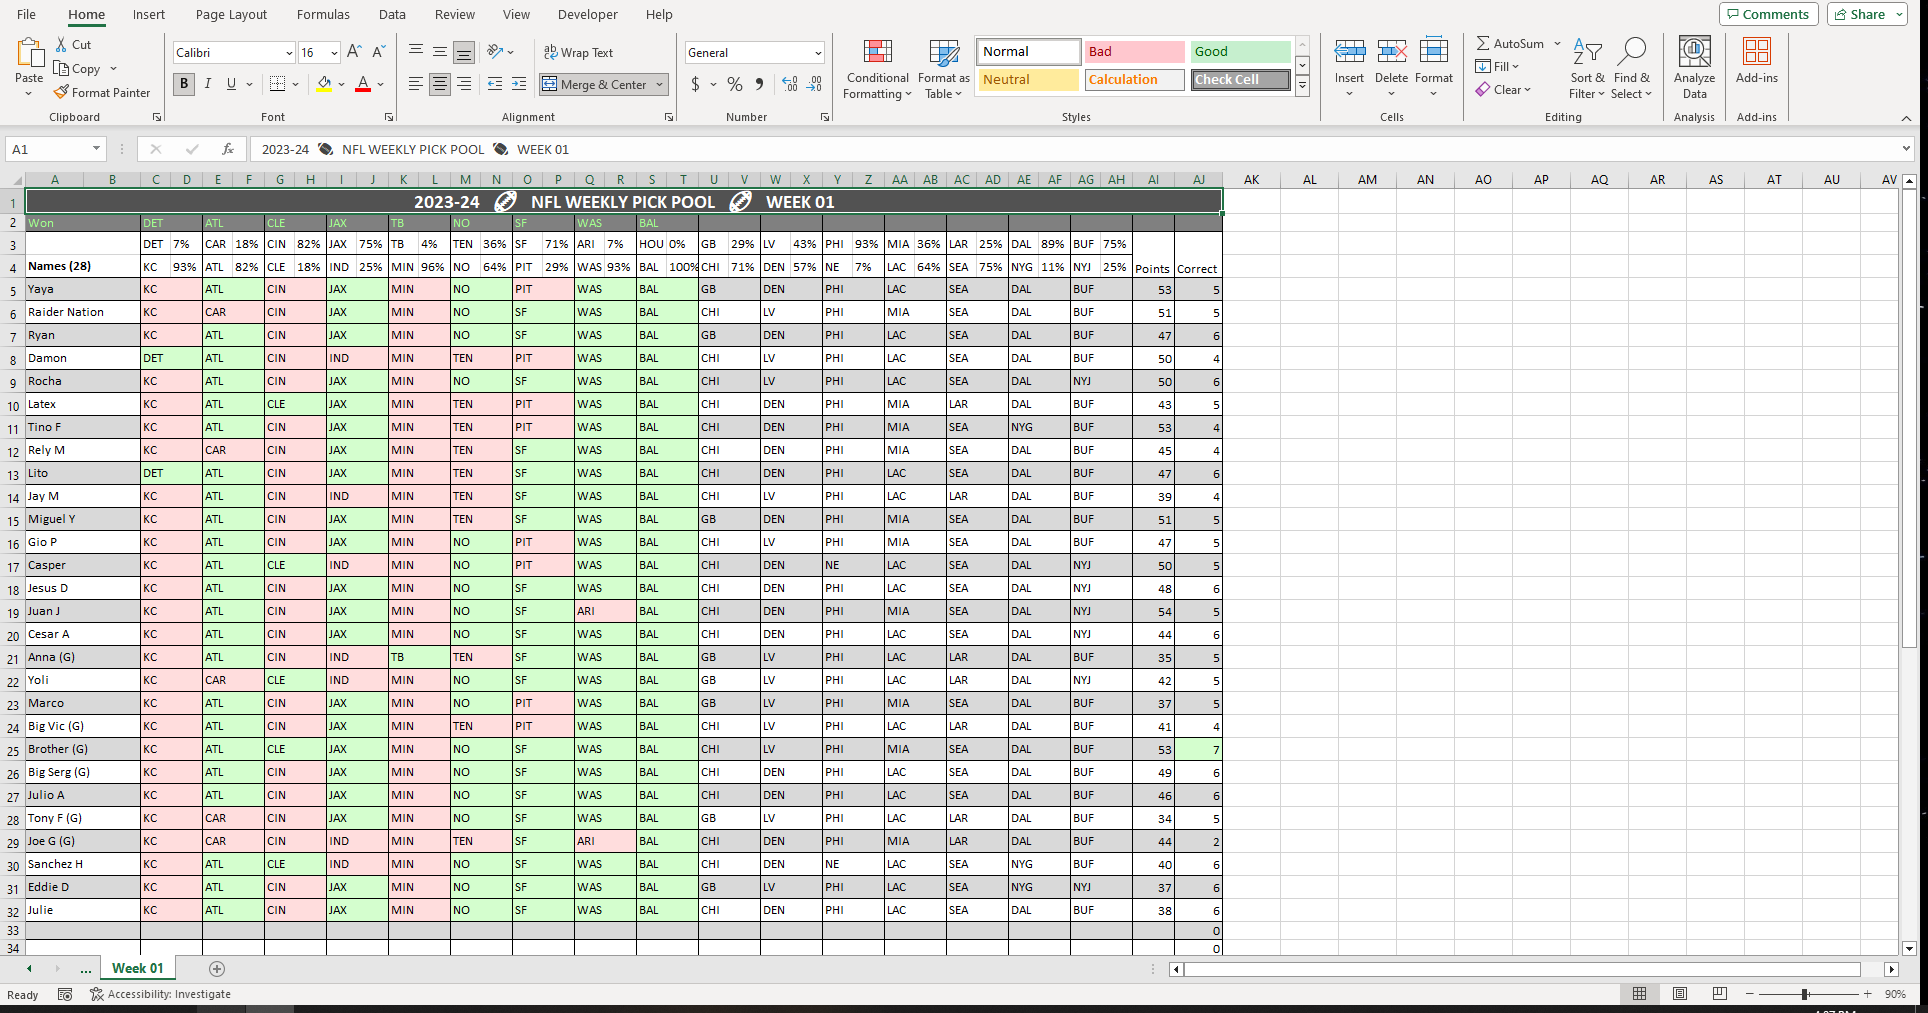Viewport: 1928px width, 1013px height.
Task: Apply the Bad cell style
Action: click(1134, 51)
